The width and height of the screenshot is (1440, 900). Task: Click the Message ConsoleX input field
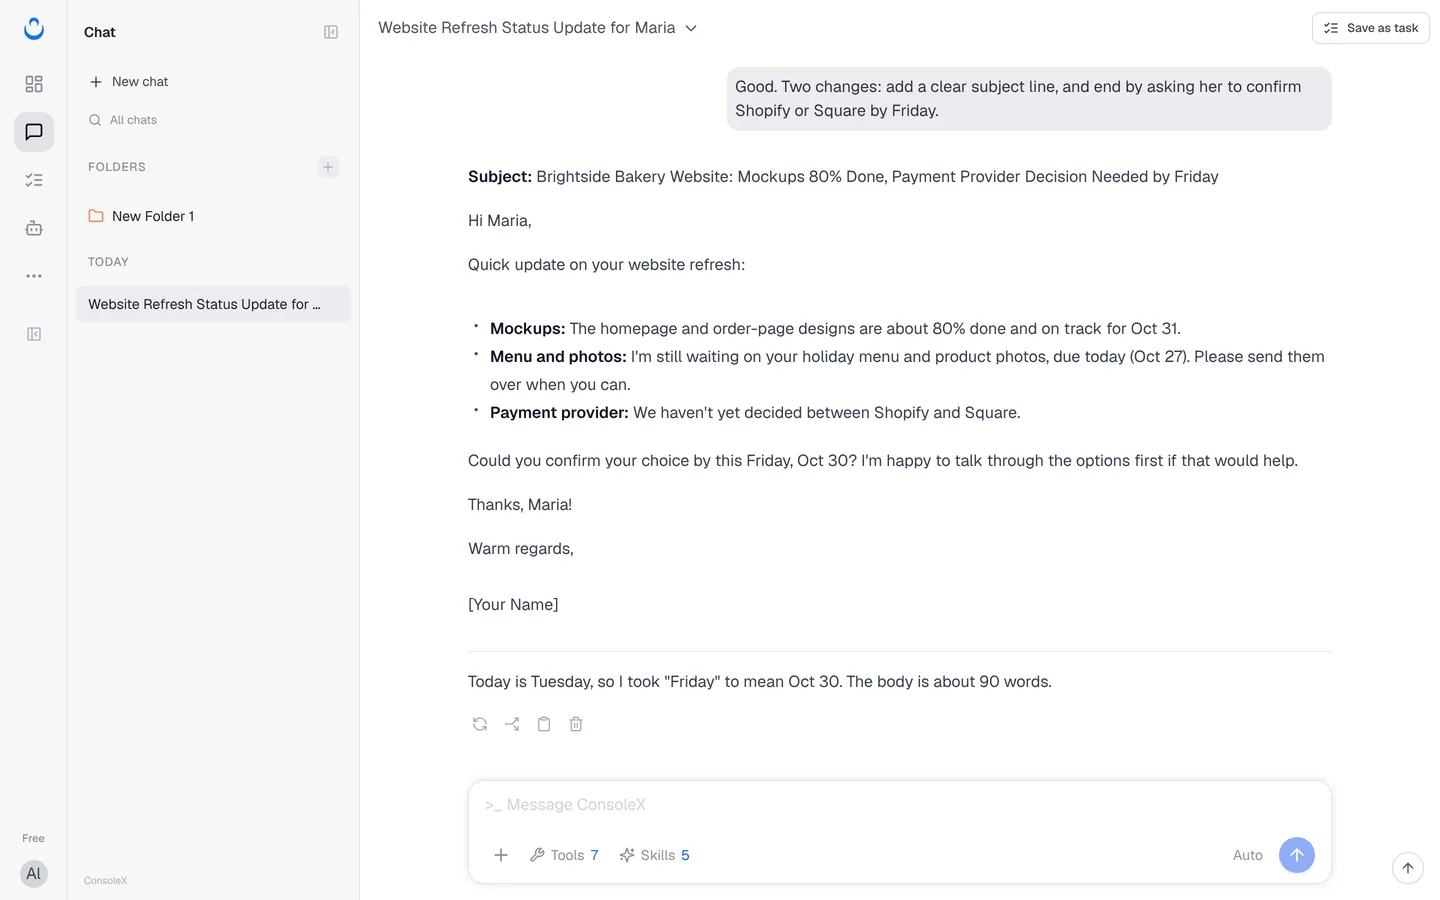900,805
